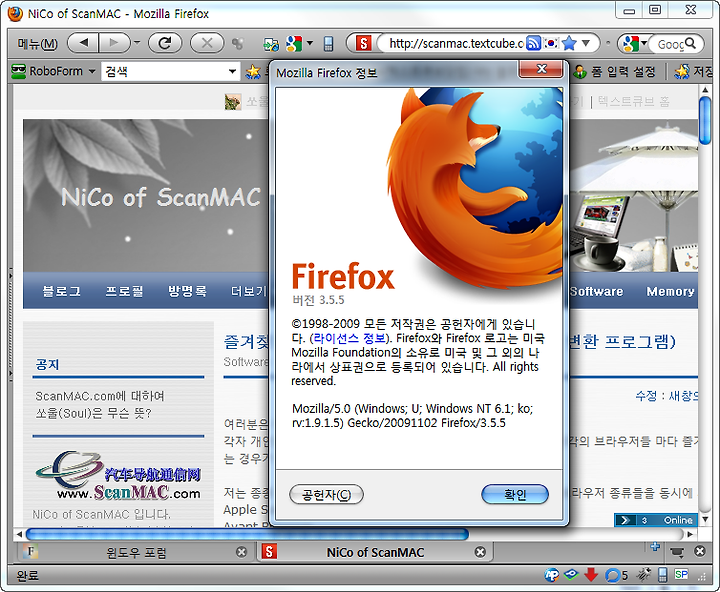Click the 수정 edit link
The height and width of the screenshot is (592, 720).
(x=646, y=395)
